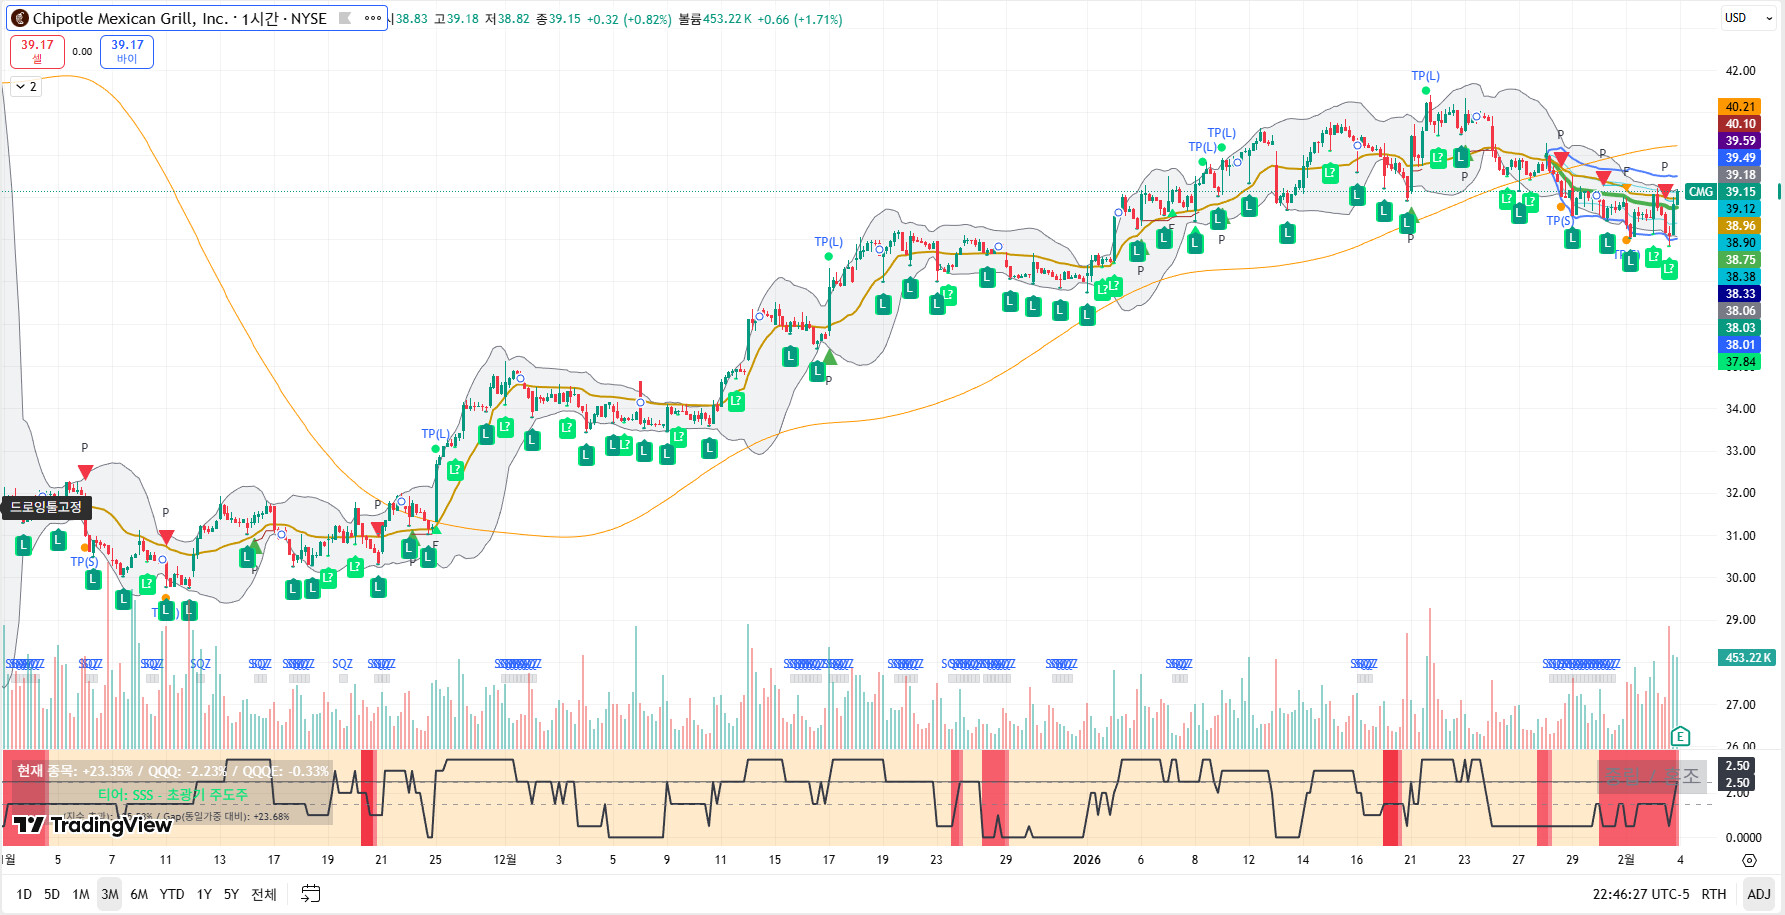Click the 453.22K volume axis label
Screen dimensions: 1785x915
(x=1747, y=658)
